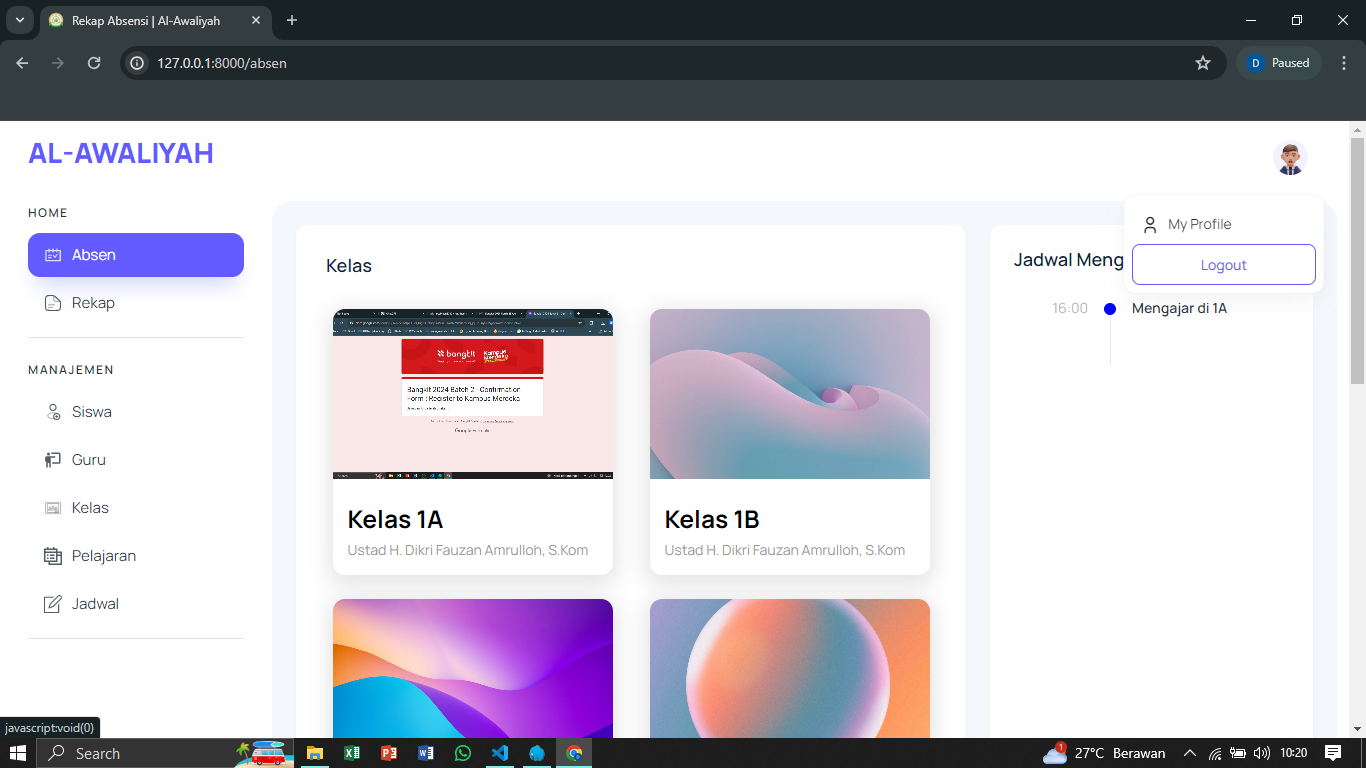
Task: Click the Jadwal edit icon
Action: (53, 604)
